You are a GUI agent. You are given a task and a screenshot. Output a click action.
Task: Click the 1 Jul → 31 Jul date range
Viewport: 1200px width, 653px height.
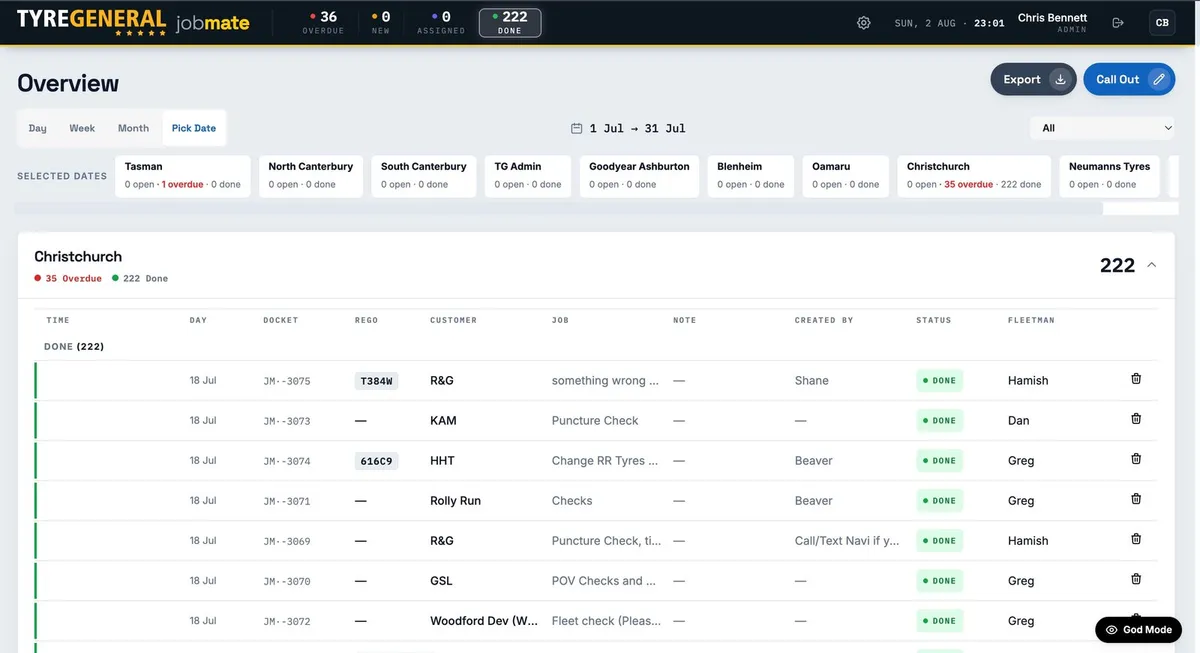click(x=637, y=128)
